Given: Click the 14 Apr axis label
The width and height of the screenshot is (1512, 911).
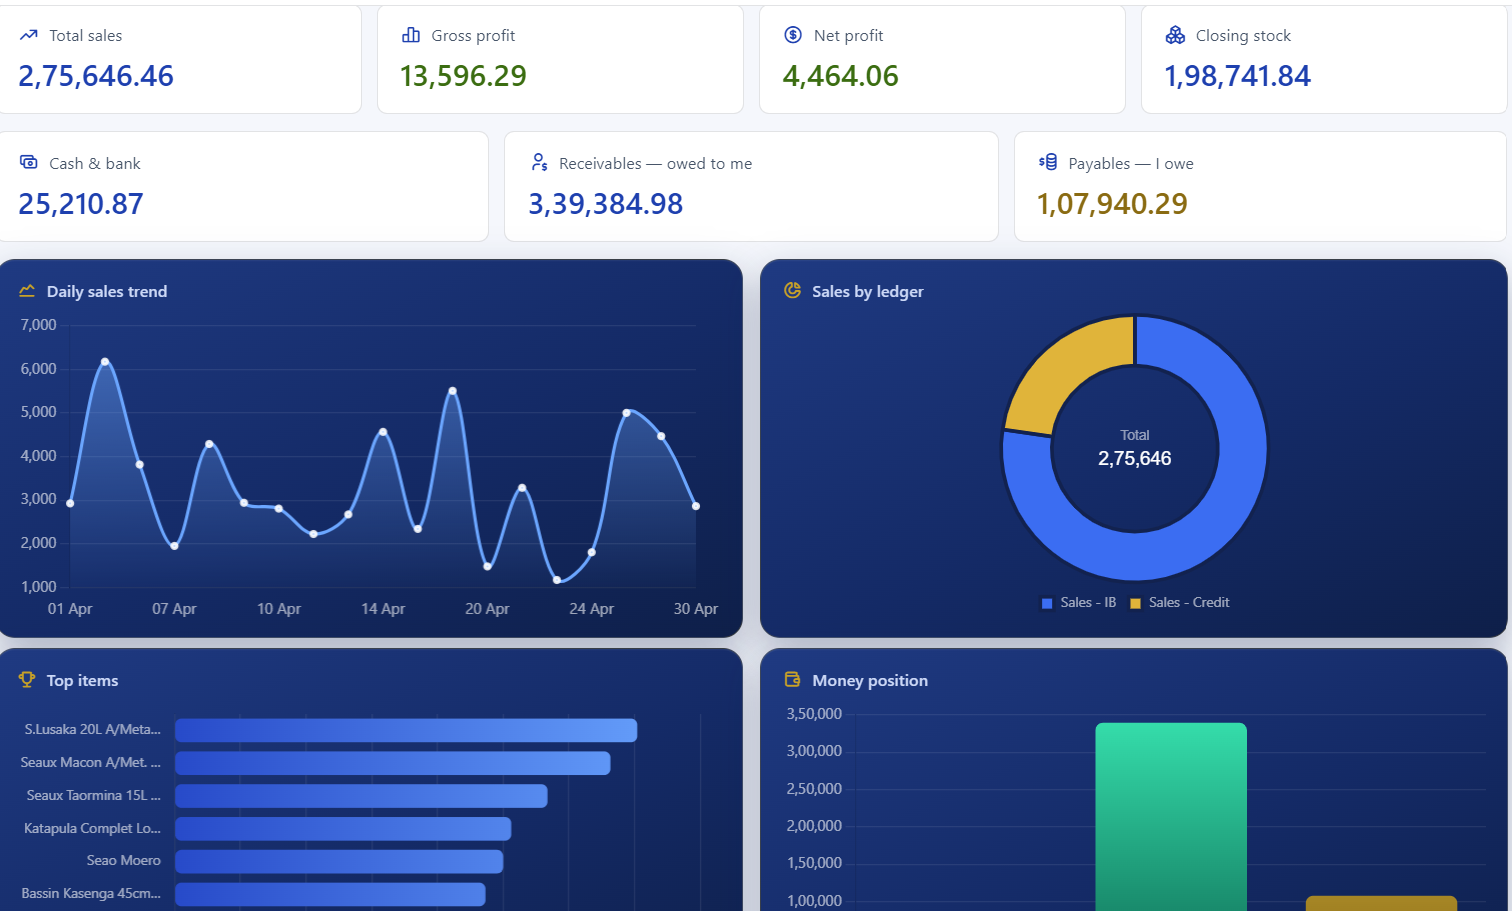Looking at the screenshot, I should pos(383,609).
